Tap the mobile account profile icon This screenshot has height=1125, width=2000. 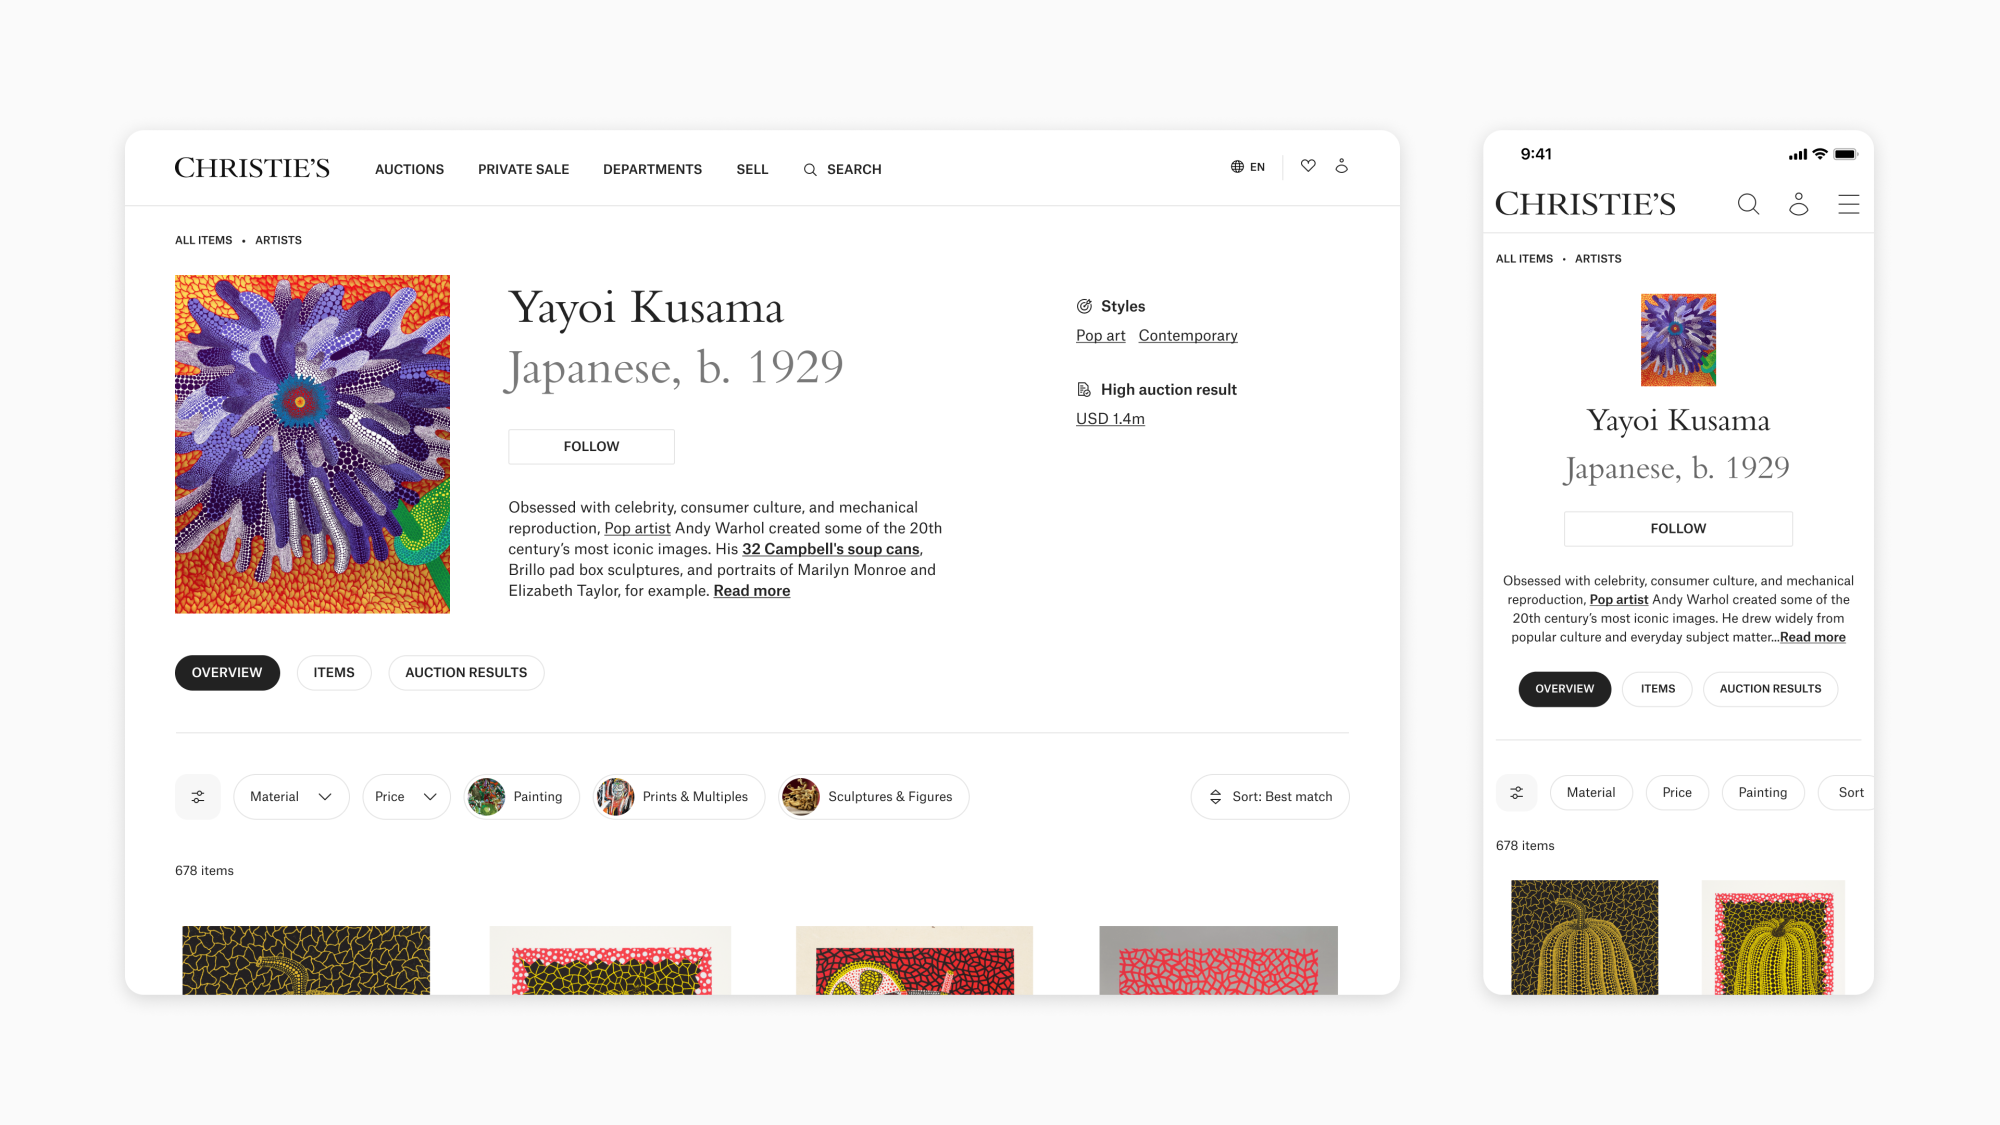click(x=1799, y=204)
